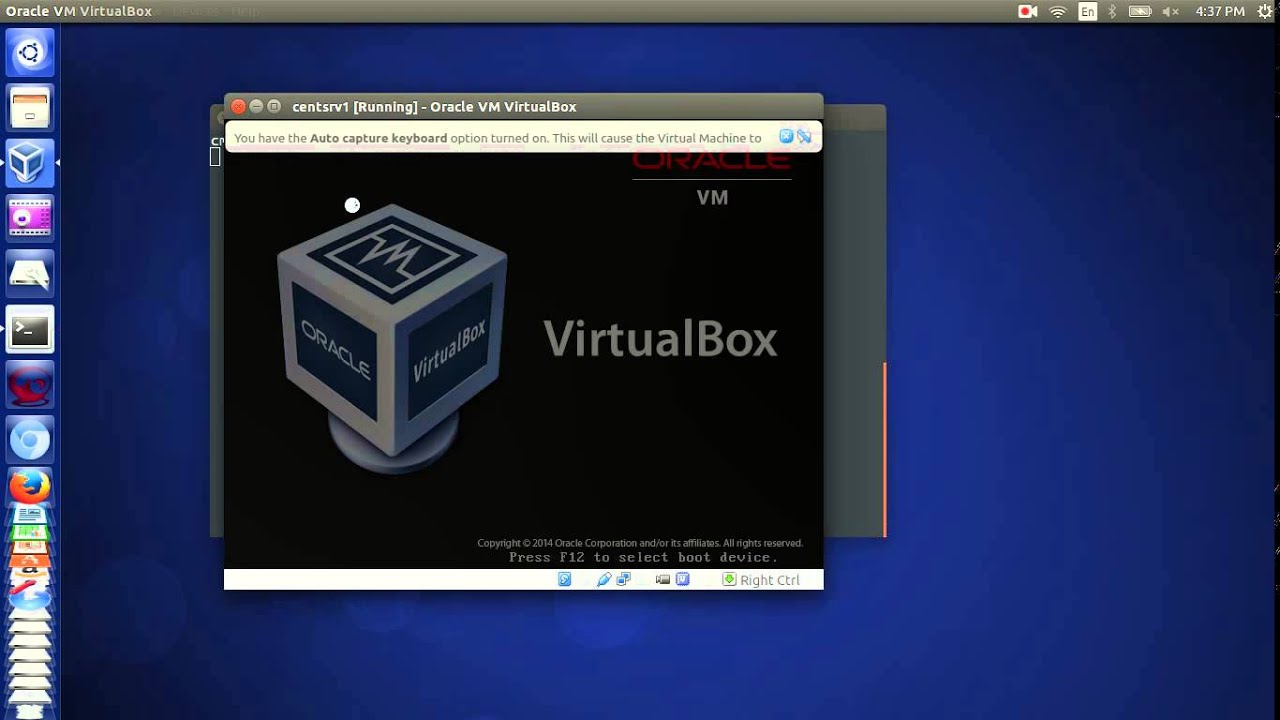This screenshot has width=1280, height=720.
Task: Open the system power gear menu
Action: point(1263,11)
